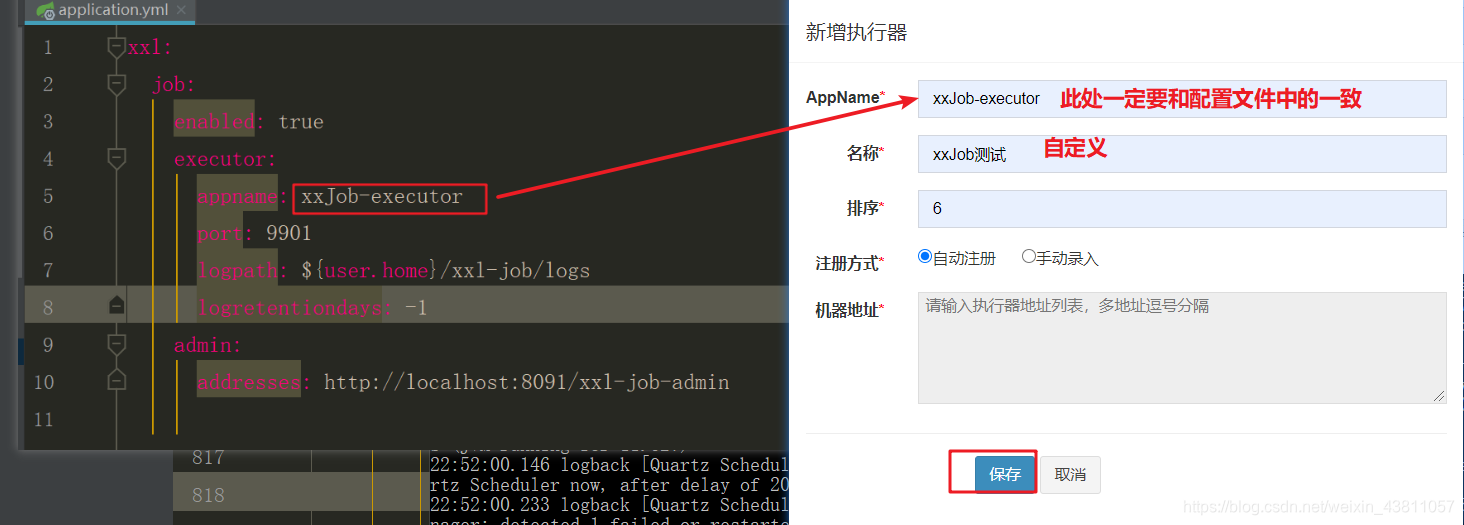Image resolution: width=1464 pixels, height=525 pixels.
Task: Click 'executor:' key on line 4
Action: click(x=225, y=159)
